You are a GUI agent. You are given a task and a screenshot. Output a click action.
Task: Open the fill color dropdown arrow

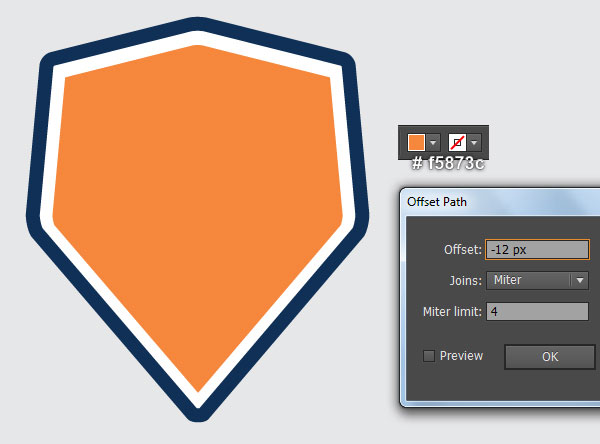pyautogui.click(x=433, y=143)
